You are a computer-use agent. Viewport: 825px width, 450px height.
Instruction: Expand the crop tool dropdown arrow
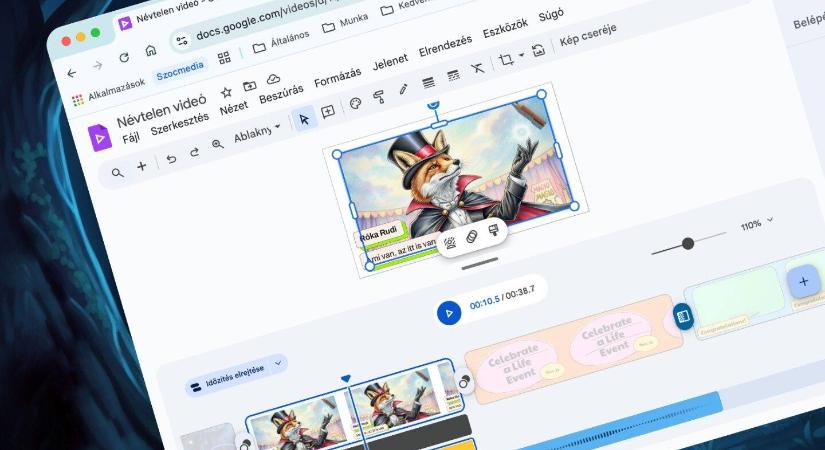(x=521, y=55)
